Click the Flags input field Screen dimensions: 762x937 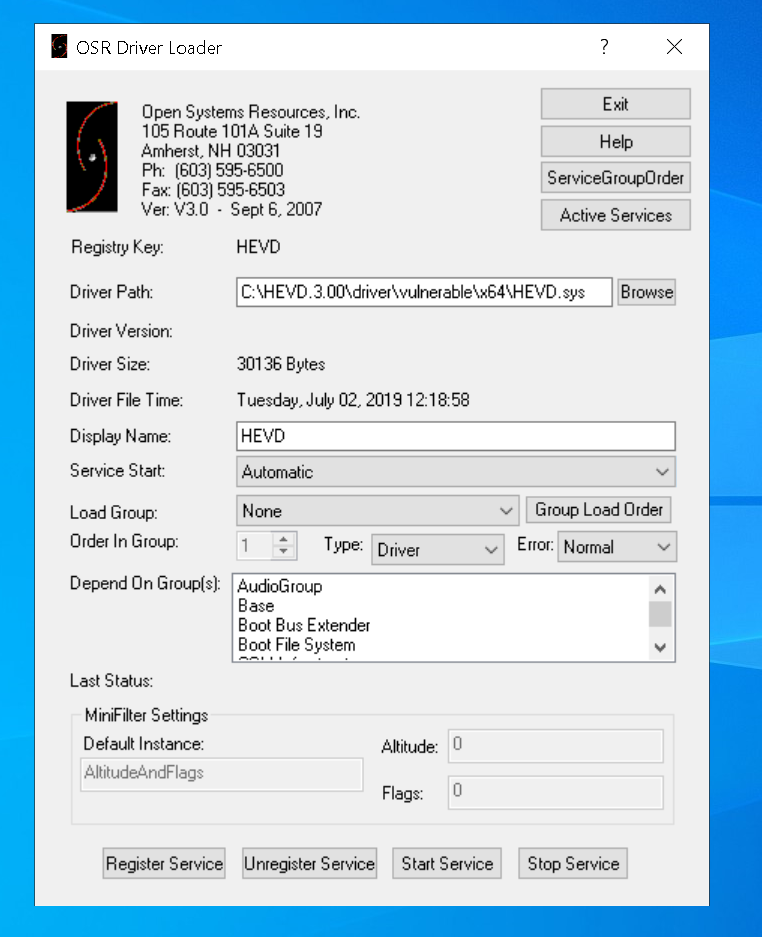(x=556, y=792)
